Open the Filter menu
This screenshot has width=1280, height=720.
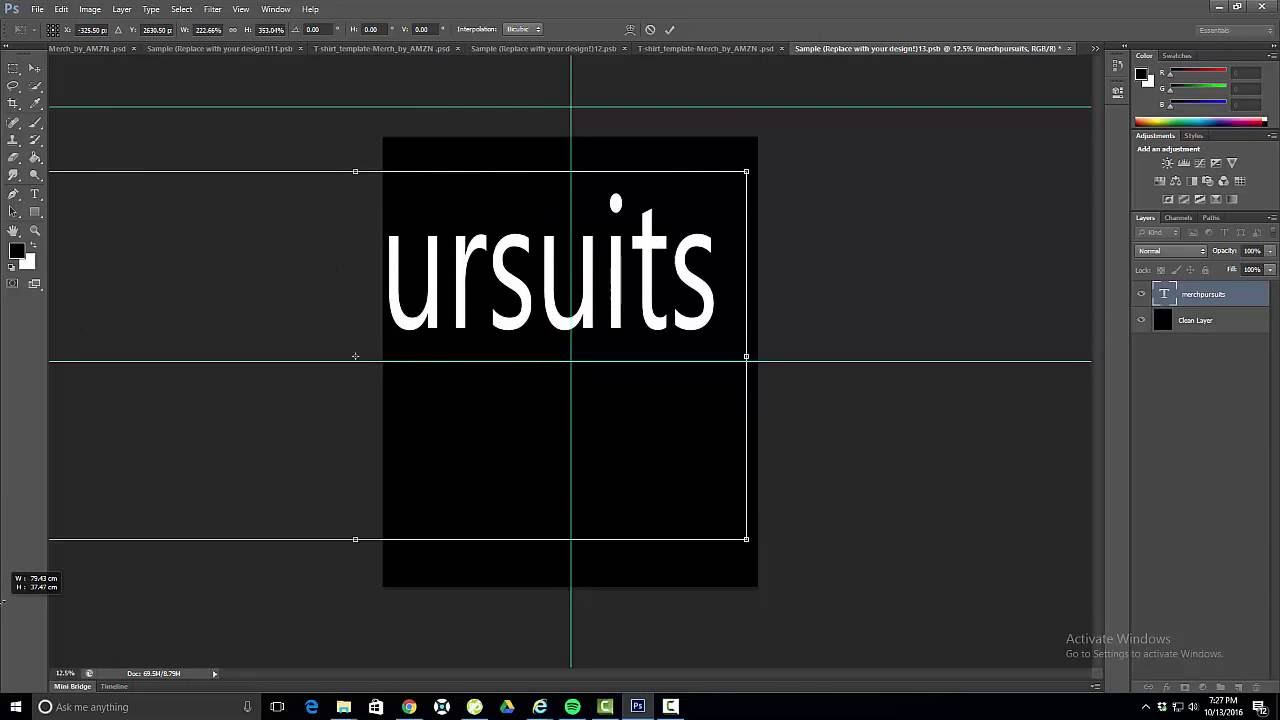212,9
